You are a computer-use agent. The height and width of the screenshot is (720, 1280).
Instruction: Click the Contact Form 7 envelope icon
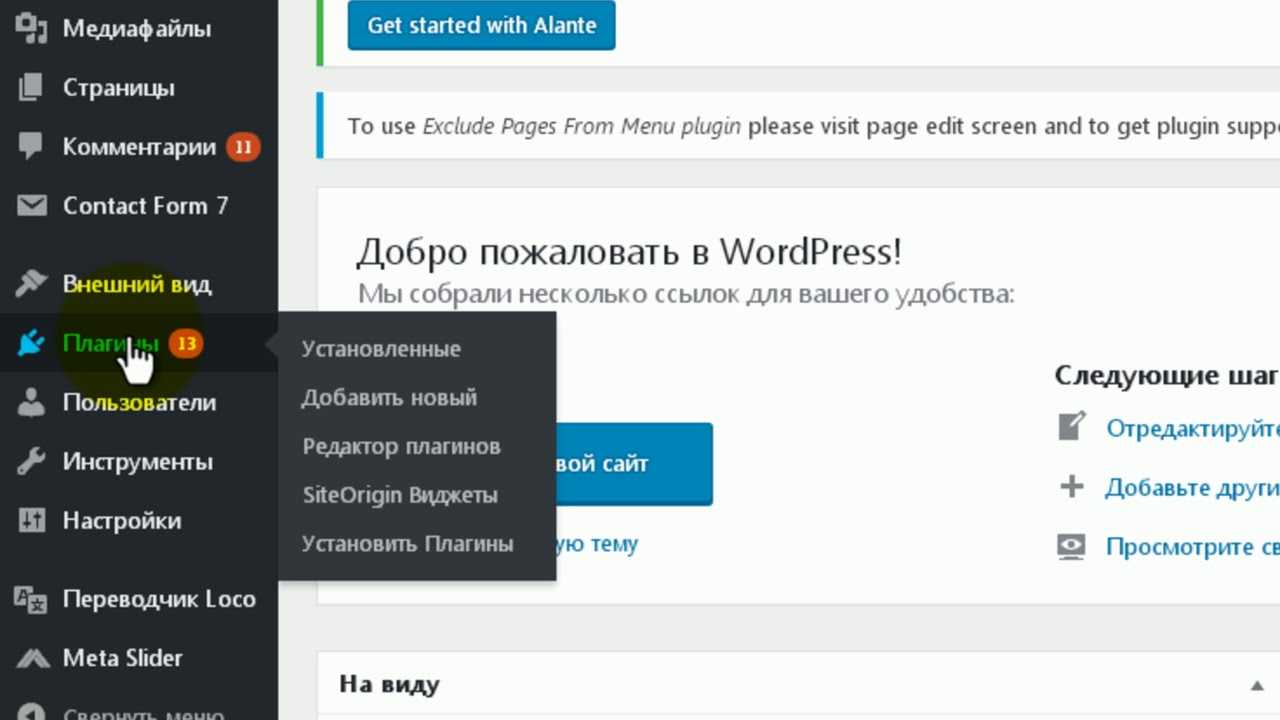31,206
